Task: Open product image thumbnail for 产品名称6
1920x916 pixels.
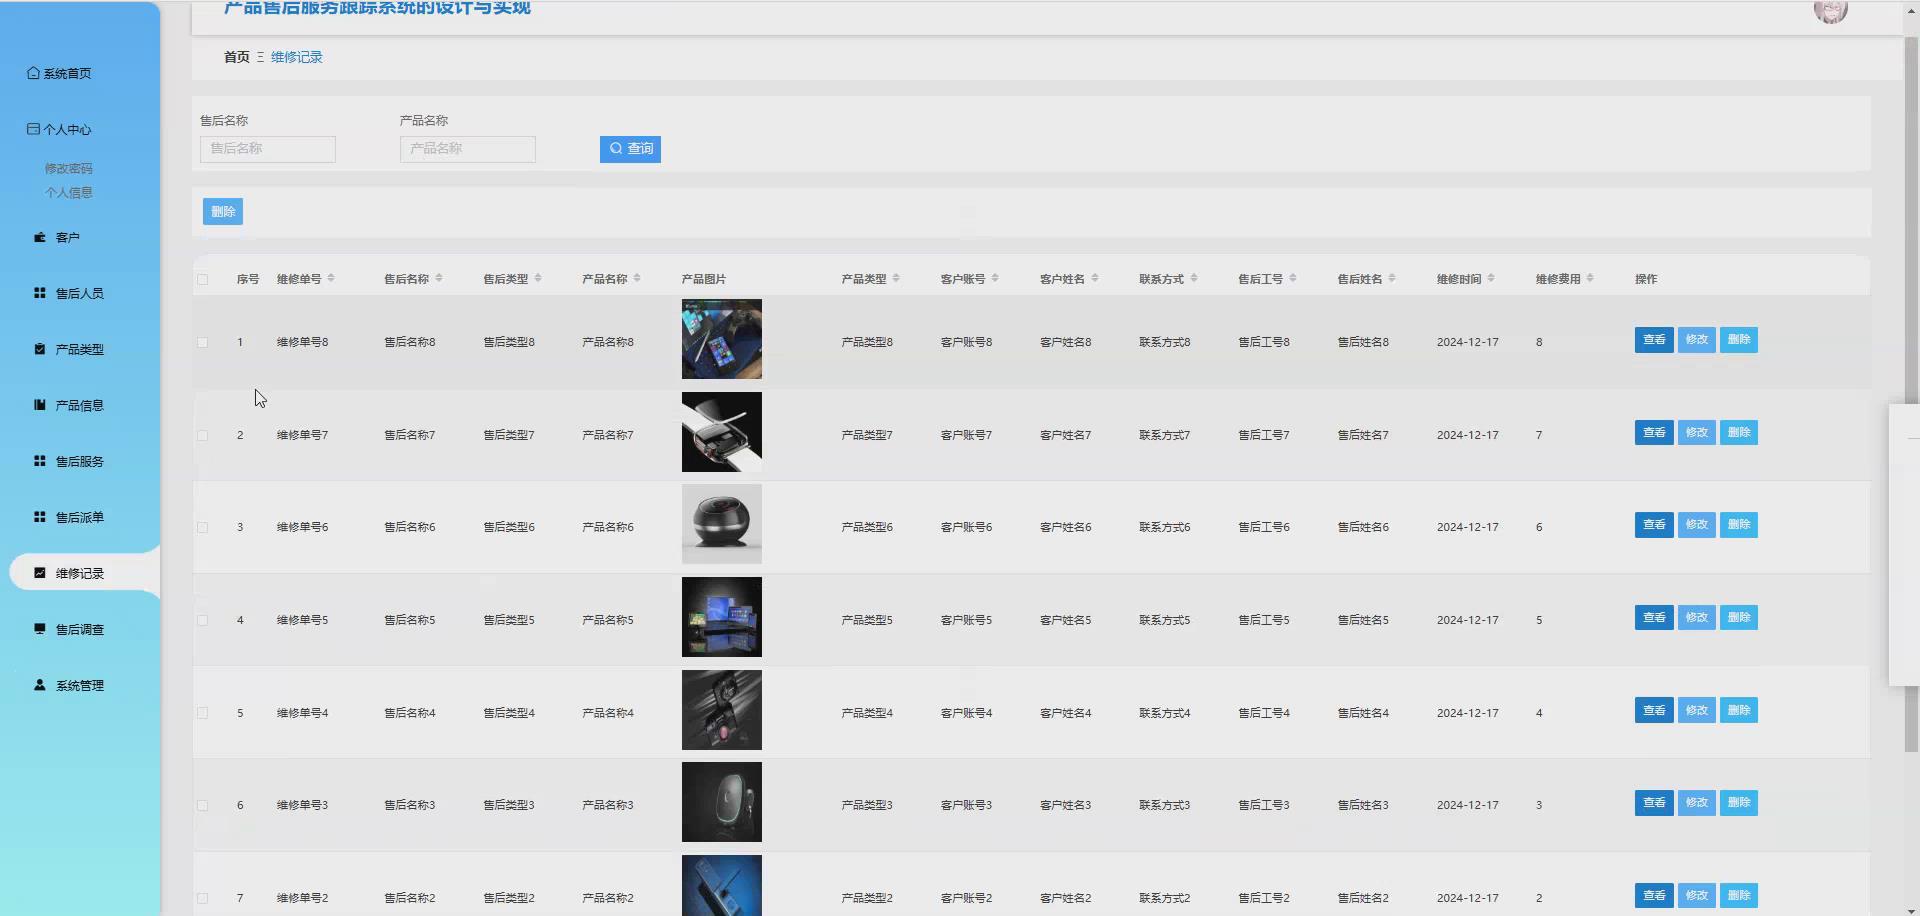Action: [x=722, y=524]
